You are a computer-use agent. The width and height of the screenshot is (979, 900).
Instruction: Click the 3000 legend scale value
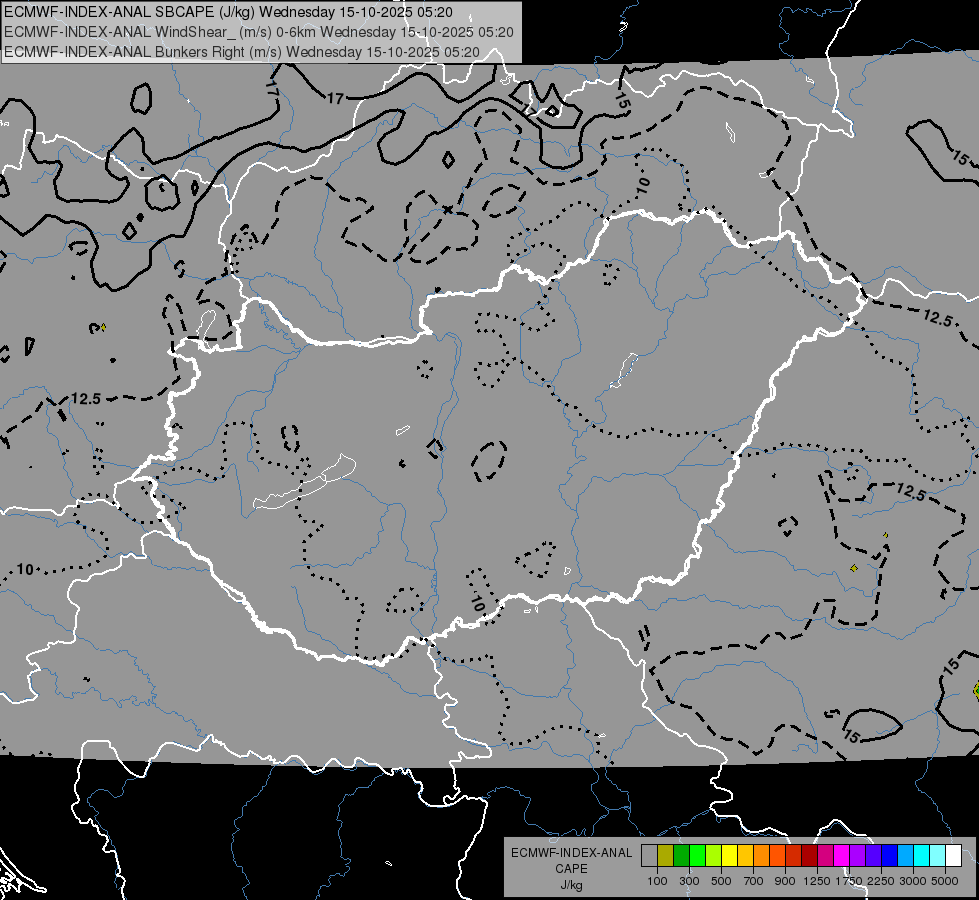pyautogui.click(x=913, y=881)
